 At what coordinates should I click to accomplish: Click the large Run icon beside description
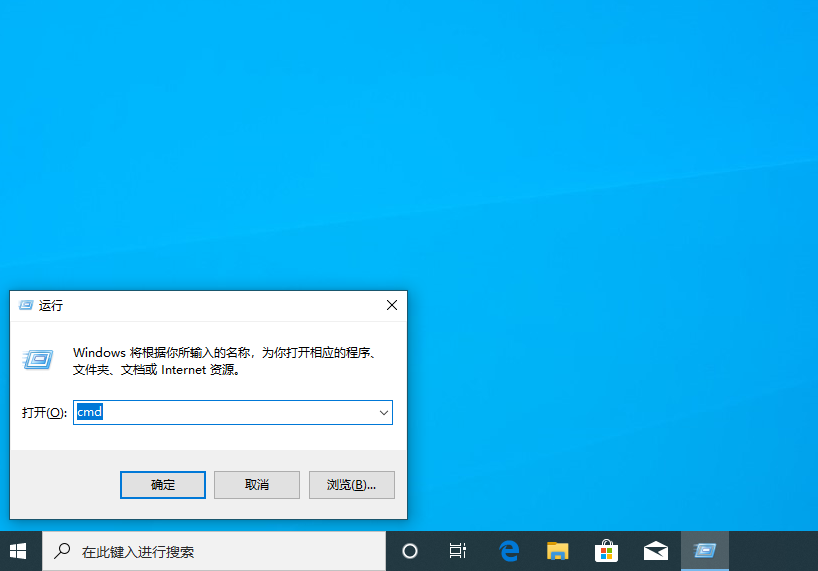[38, 360]
